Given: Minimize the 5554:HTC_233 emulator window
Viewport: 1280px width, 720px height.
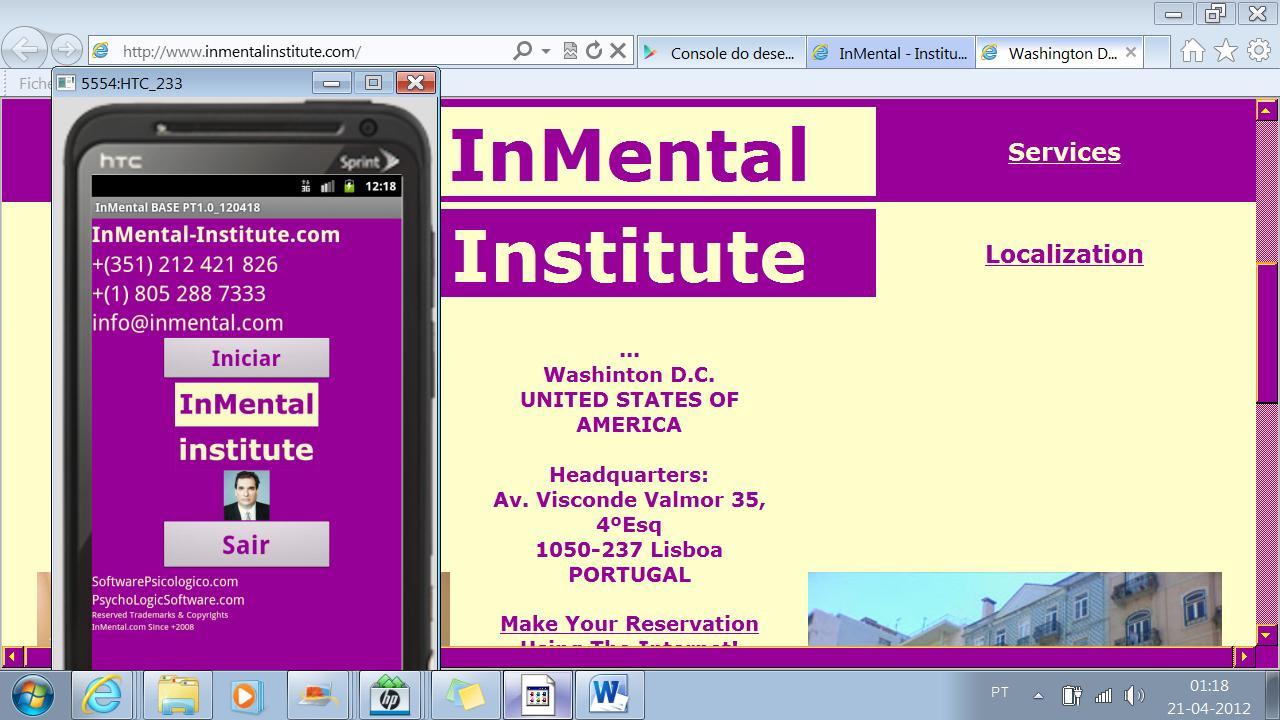Looking at the screenshot, I should [x=331, y=83].
